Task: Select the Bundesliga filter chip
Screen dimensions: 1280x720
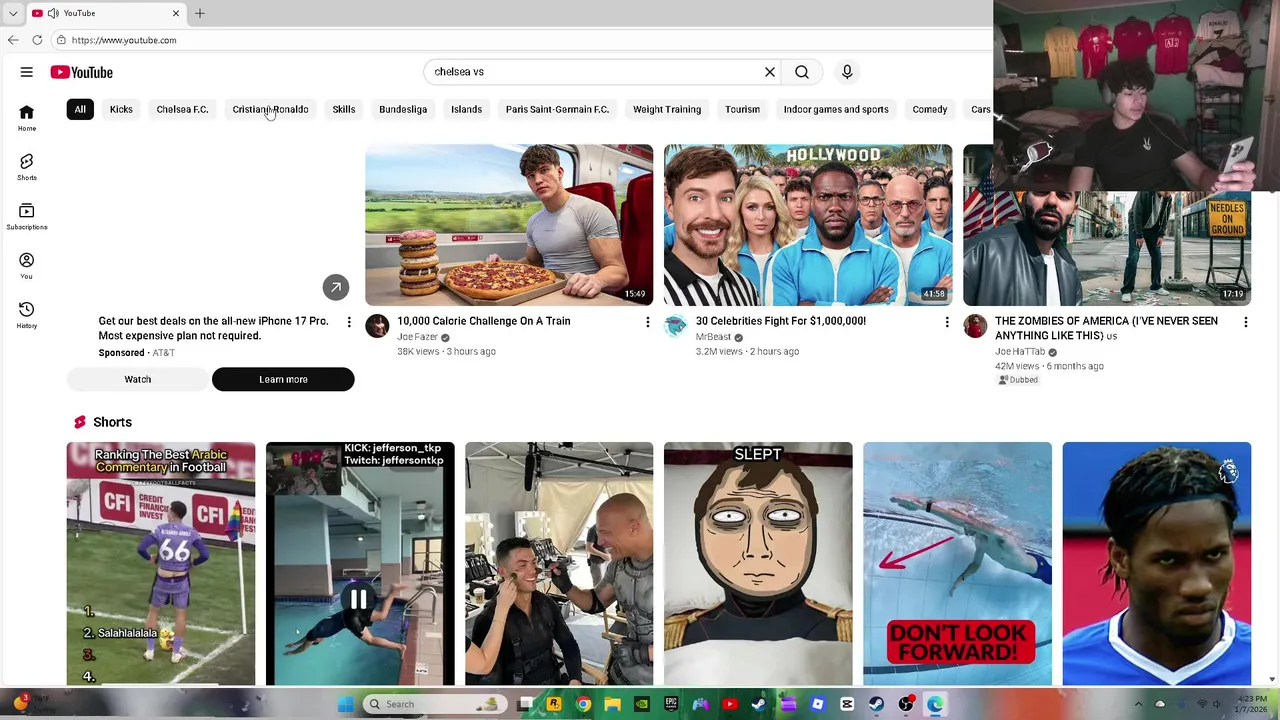Action: pos(403,109)
